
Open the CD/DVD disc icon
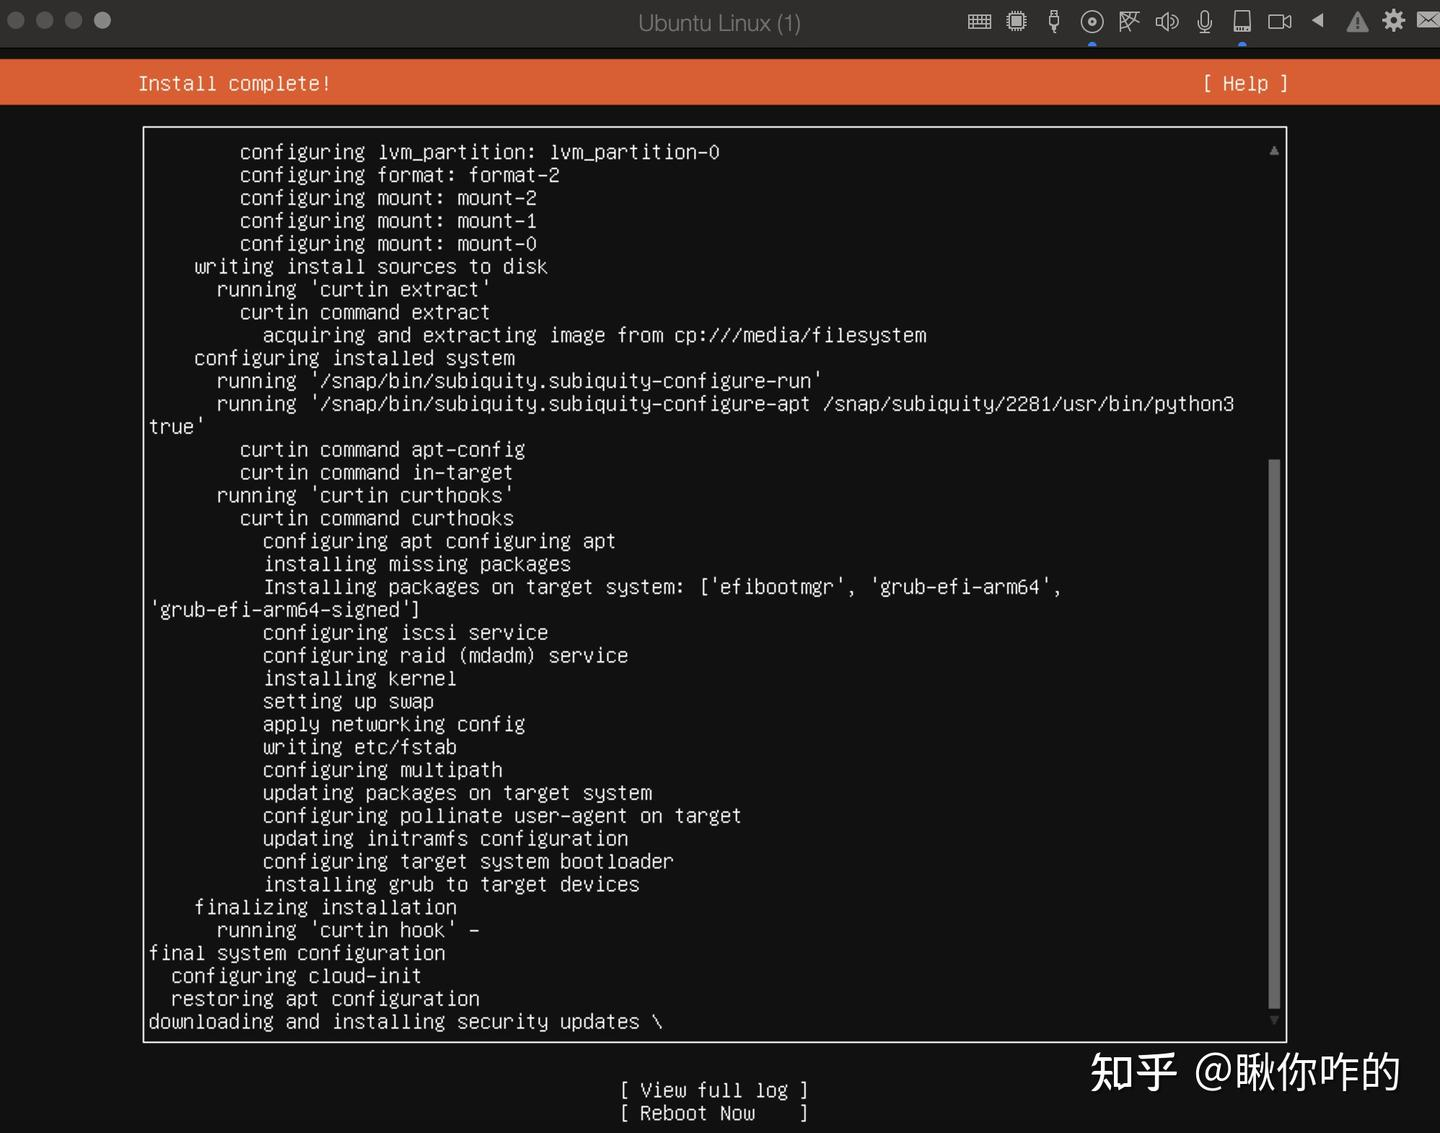(1092, 22)
